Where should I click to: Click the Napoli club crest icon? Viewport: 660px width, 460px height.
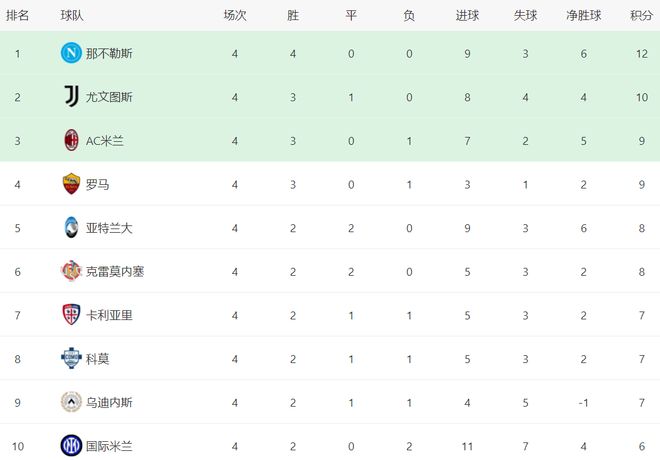(71, 53)
